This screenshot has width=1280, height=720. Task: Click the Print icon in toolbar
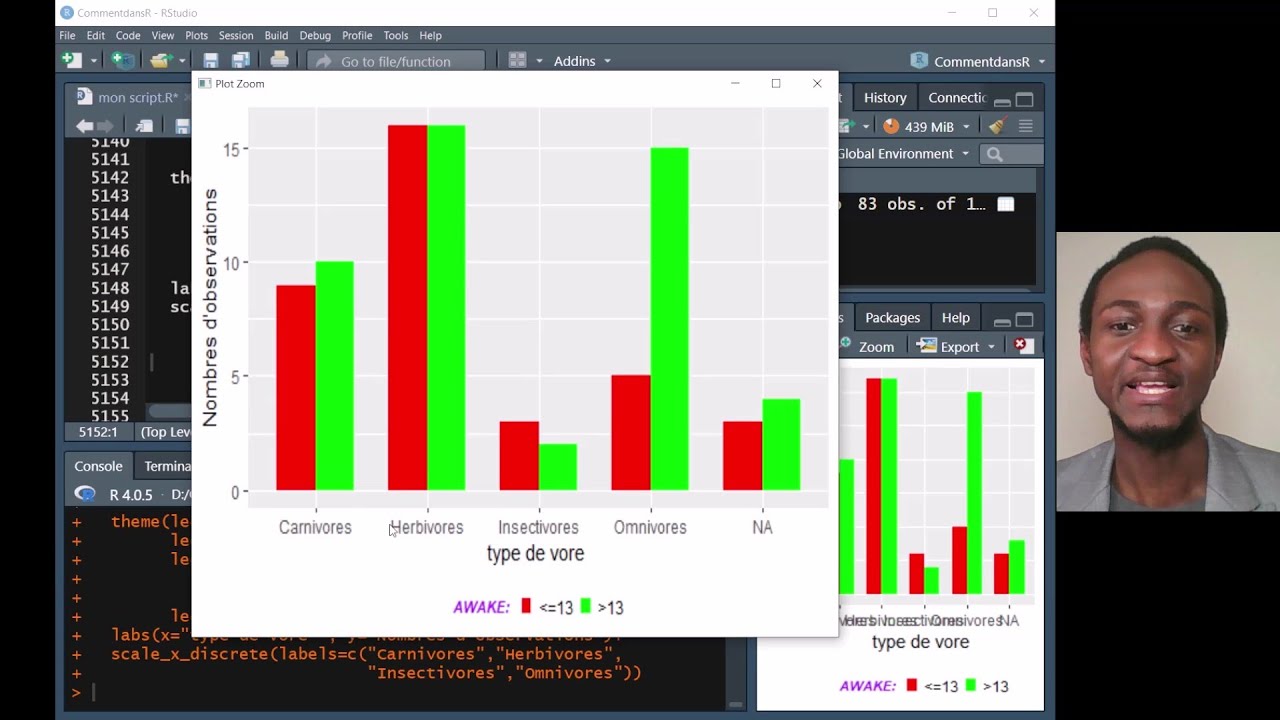coord(279,60)
